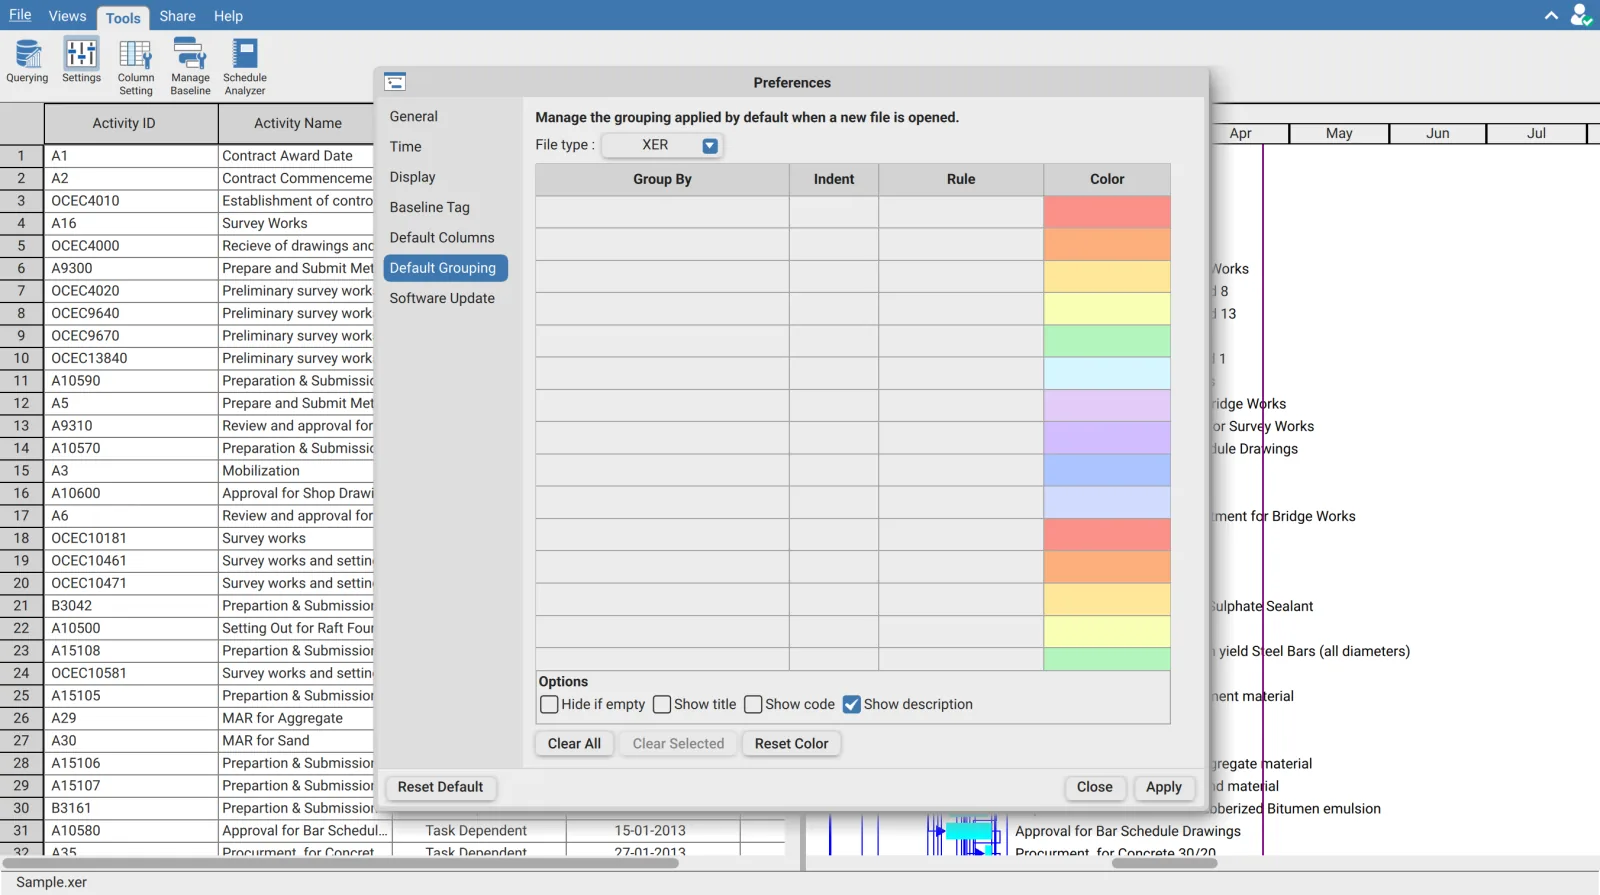Select activity OCEC4010 cell
The image size is (1600, 895).
click(131, 201)
